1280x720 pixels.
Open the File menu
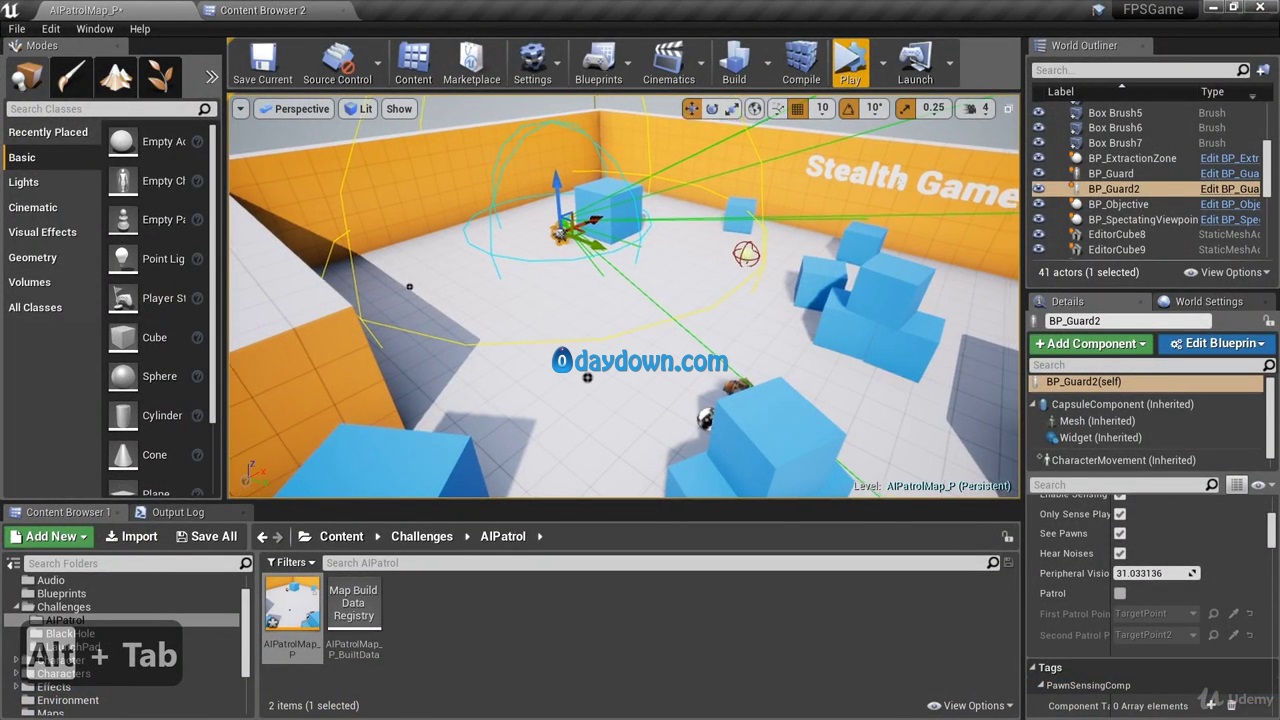[17, 29]
